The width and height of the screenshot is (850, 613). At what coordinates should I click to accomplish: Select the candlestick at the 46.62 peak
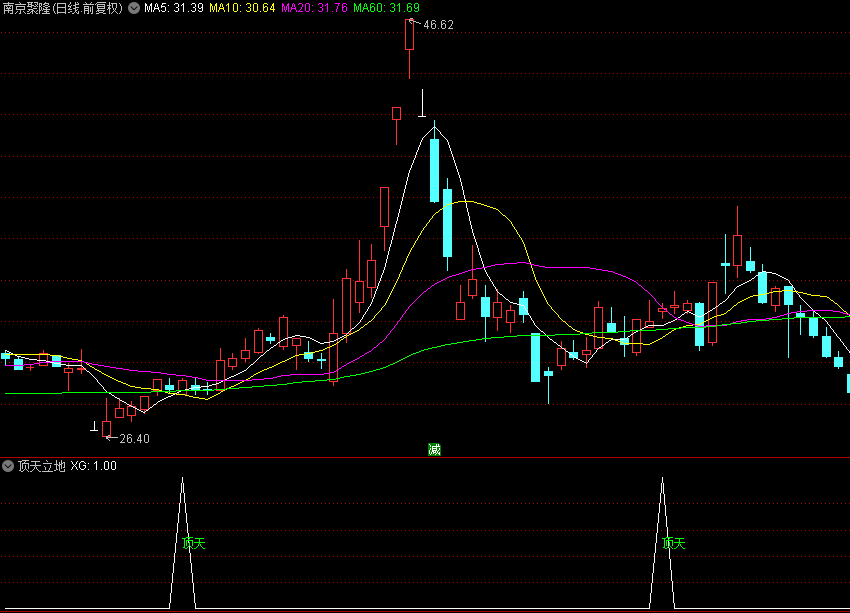[x=409, y=49]
